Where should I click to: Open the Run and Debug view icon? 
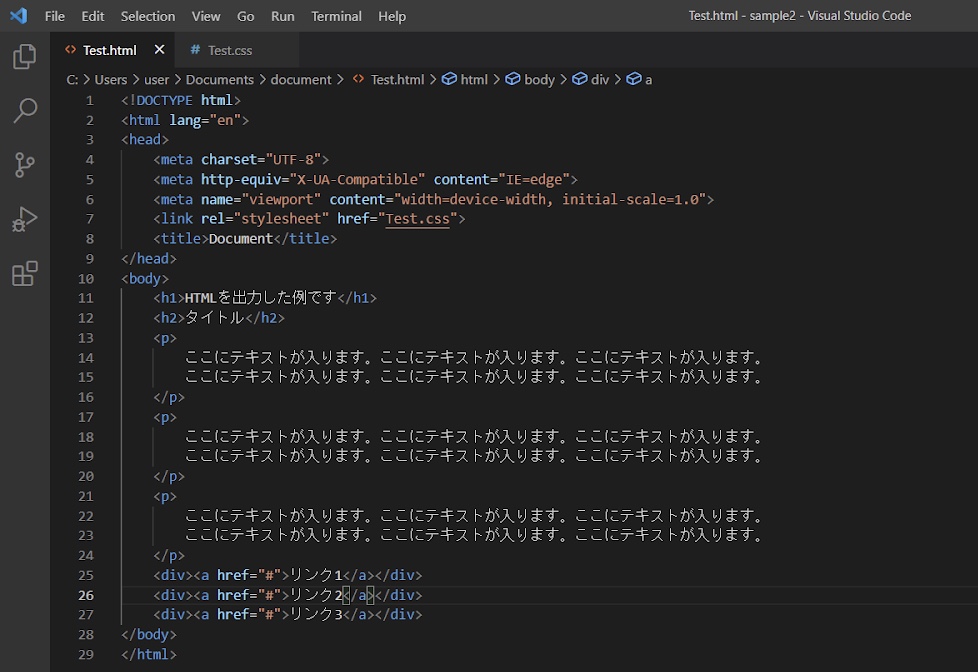pos(25,219)
